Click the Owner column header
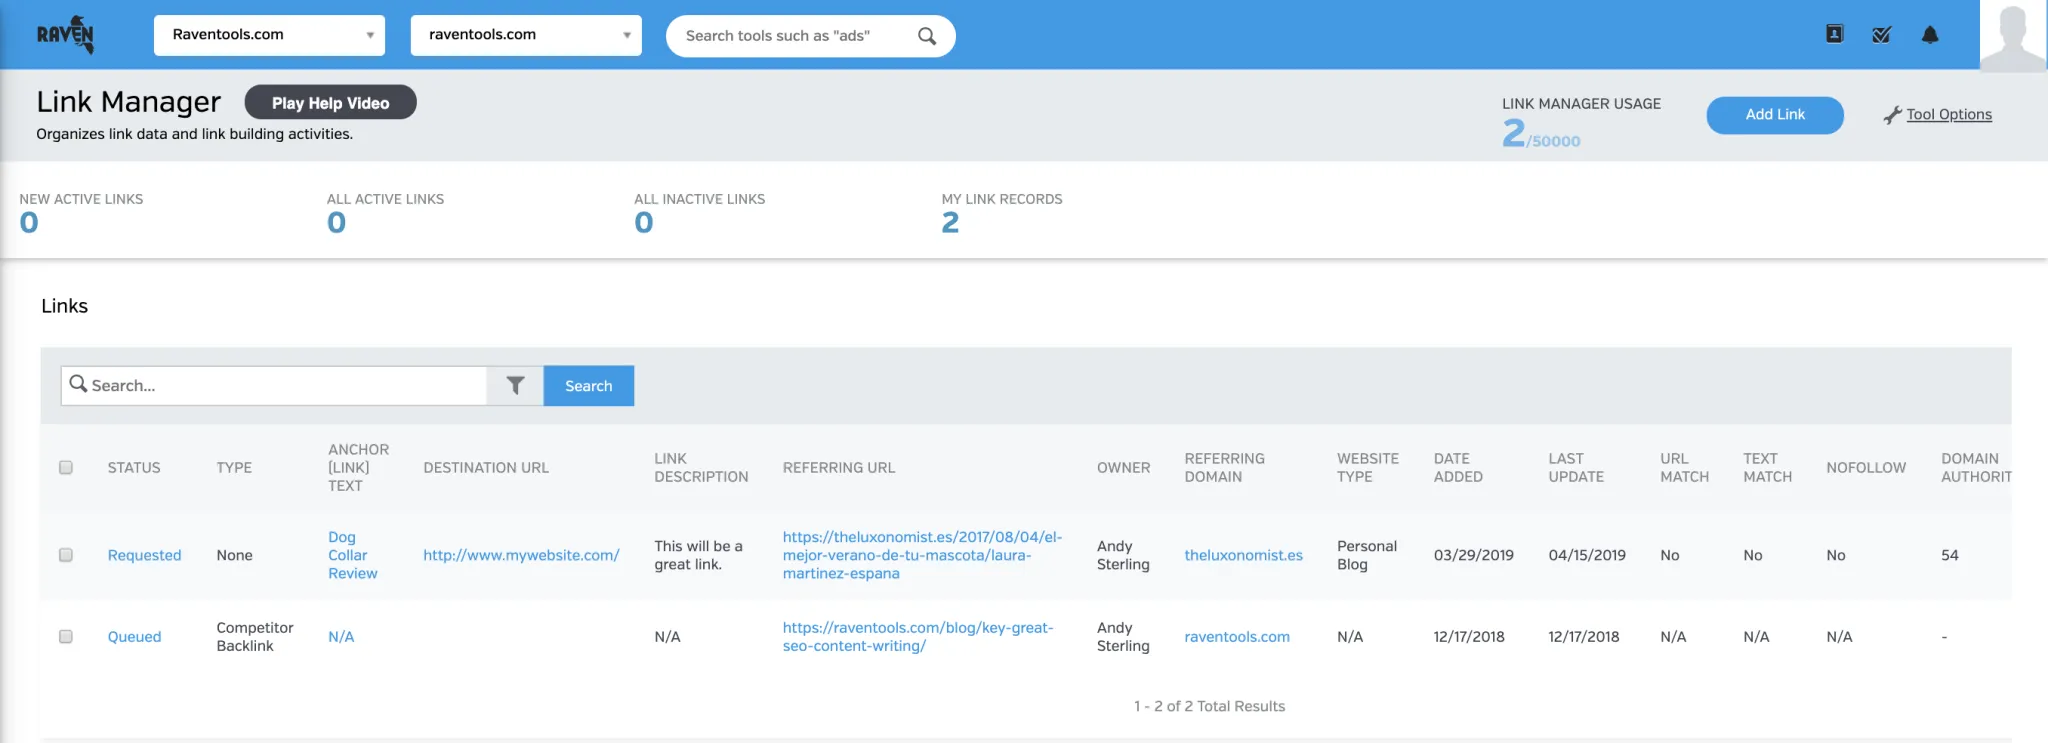The height and width of the screenshot is (743, 2048). pos(1123,467)
